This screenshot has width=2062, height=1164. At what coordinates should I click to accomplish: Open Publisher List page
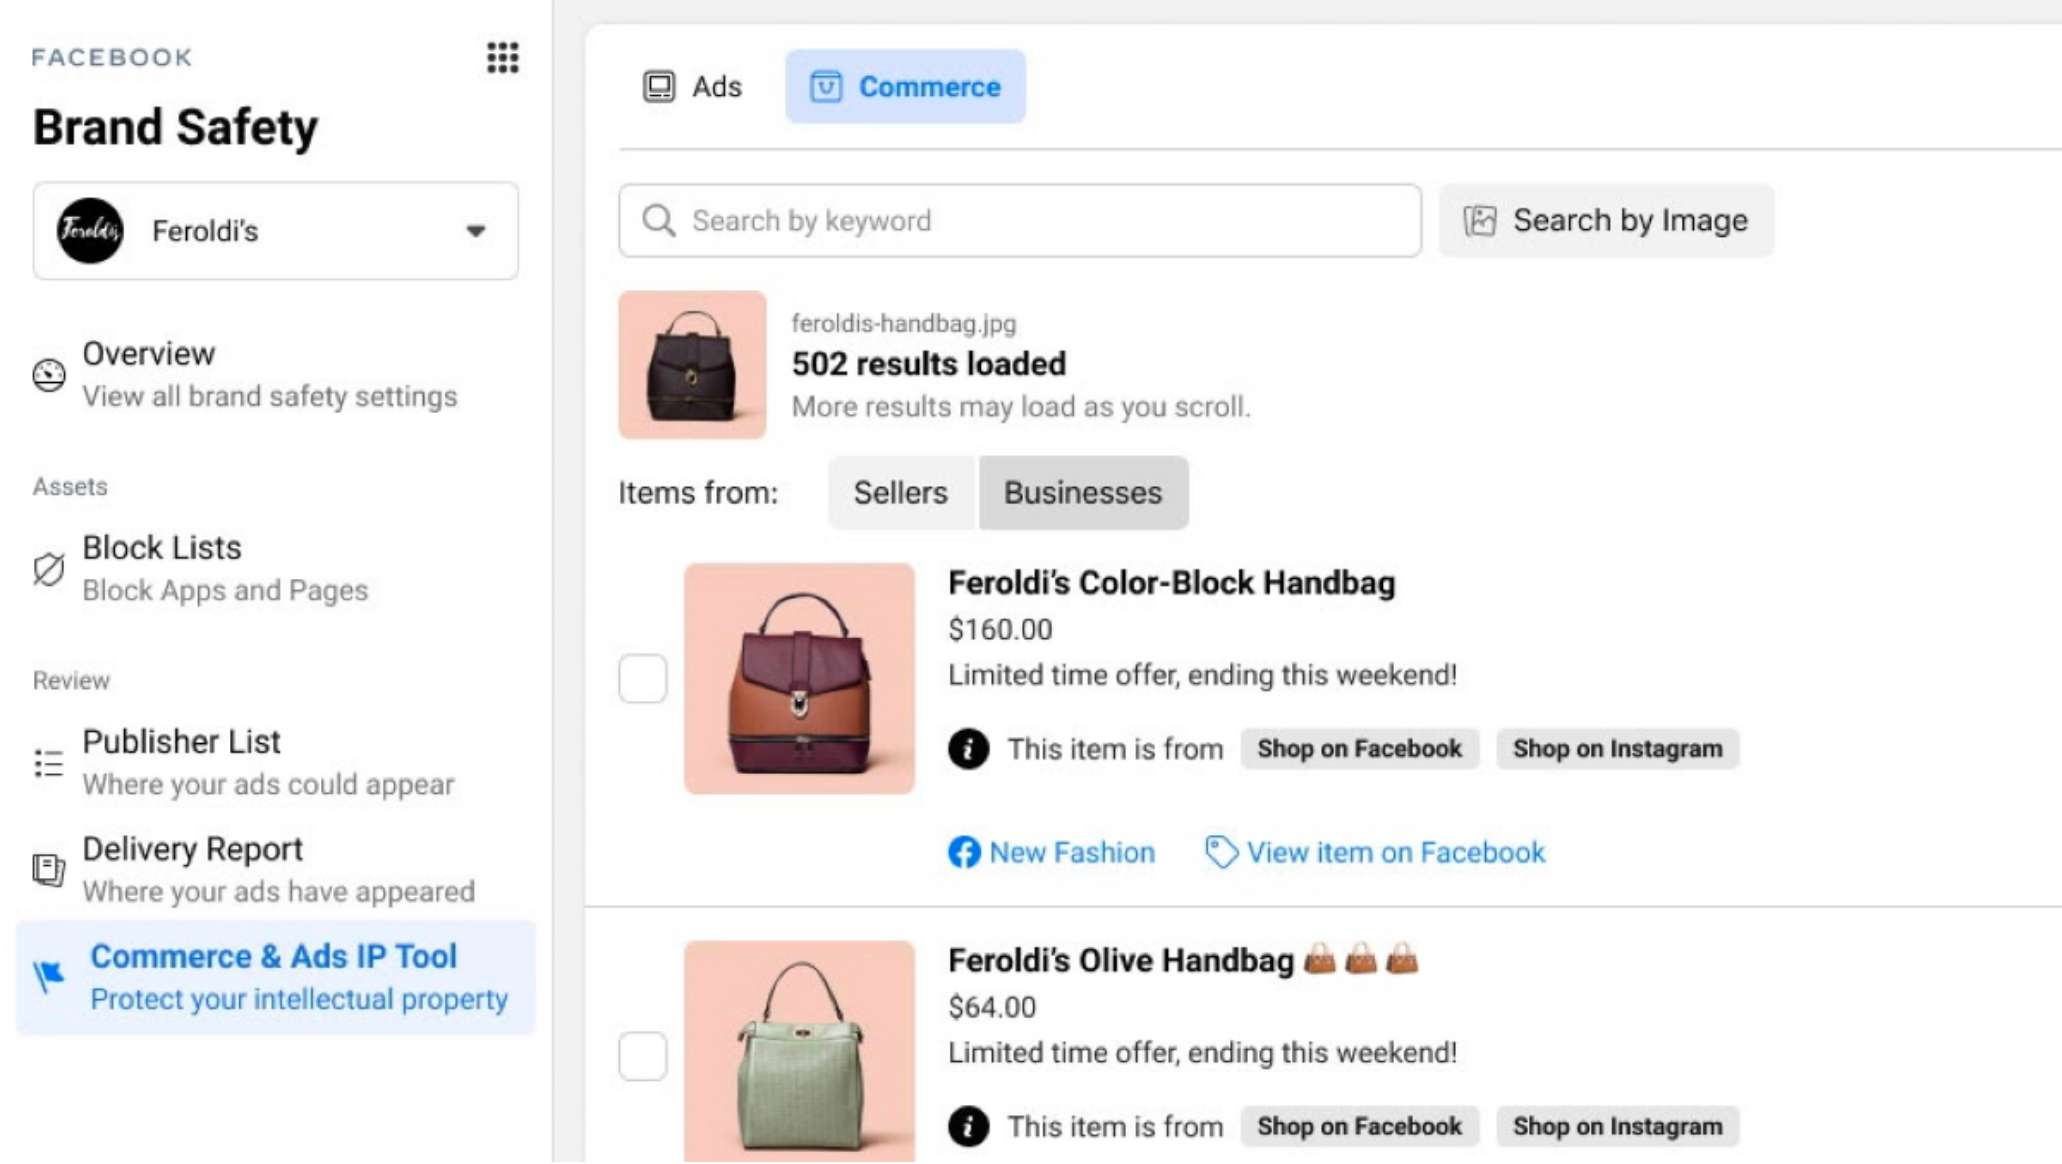click(268, 762)
